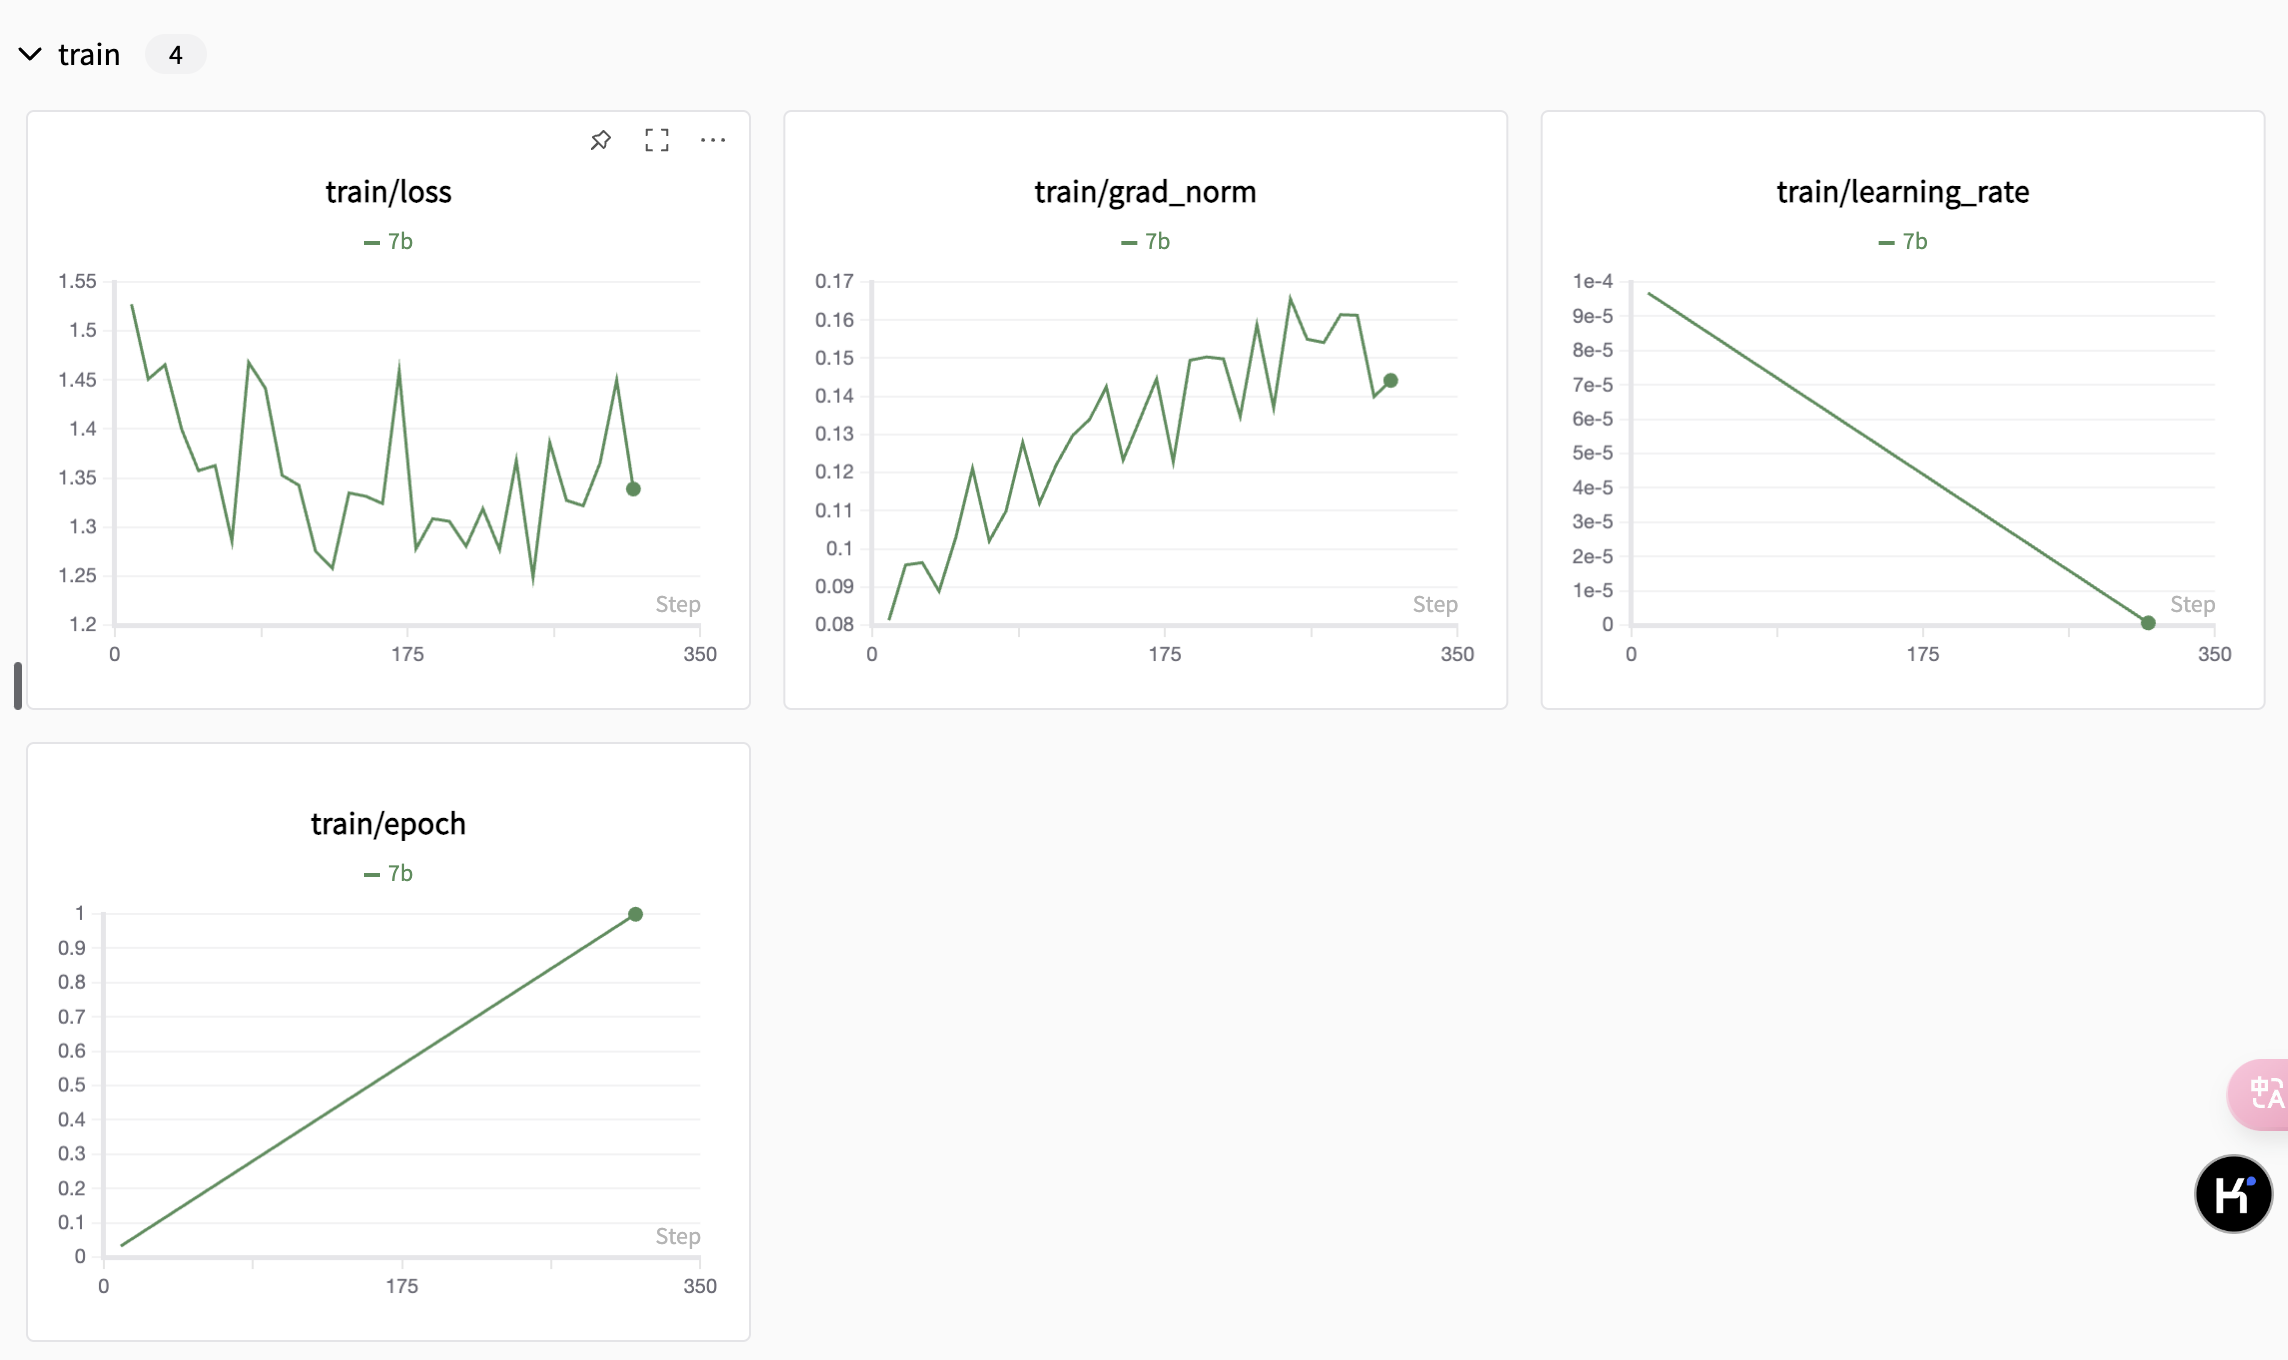Click the train/loss chart title
2288x1360 pixels.
388,191
